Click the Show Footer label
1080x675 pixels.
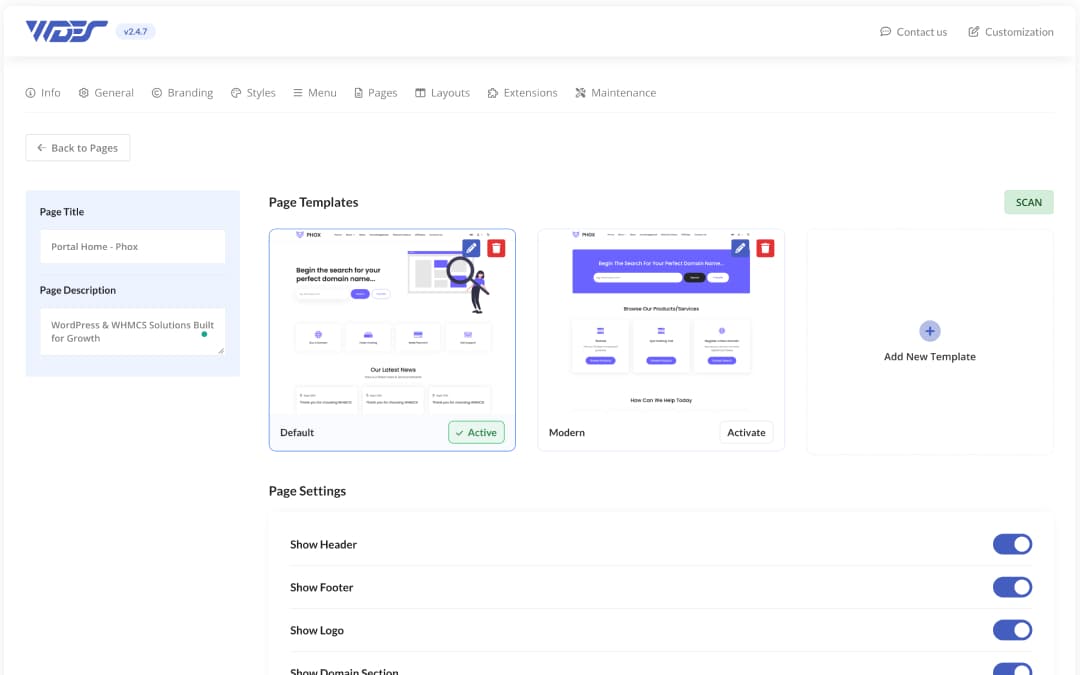point(321,587)
